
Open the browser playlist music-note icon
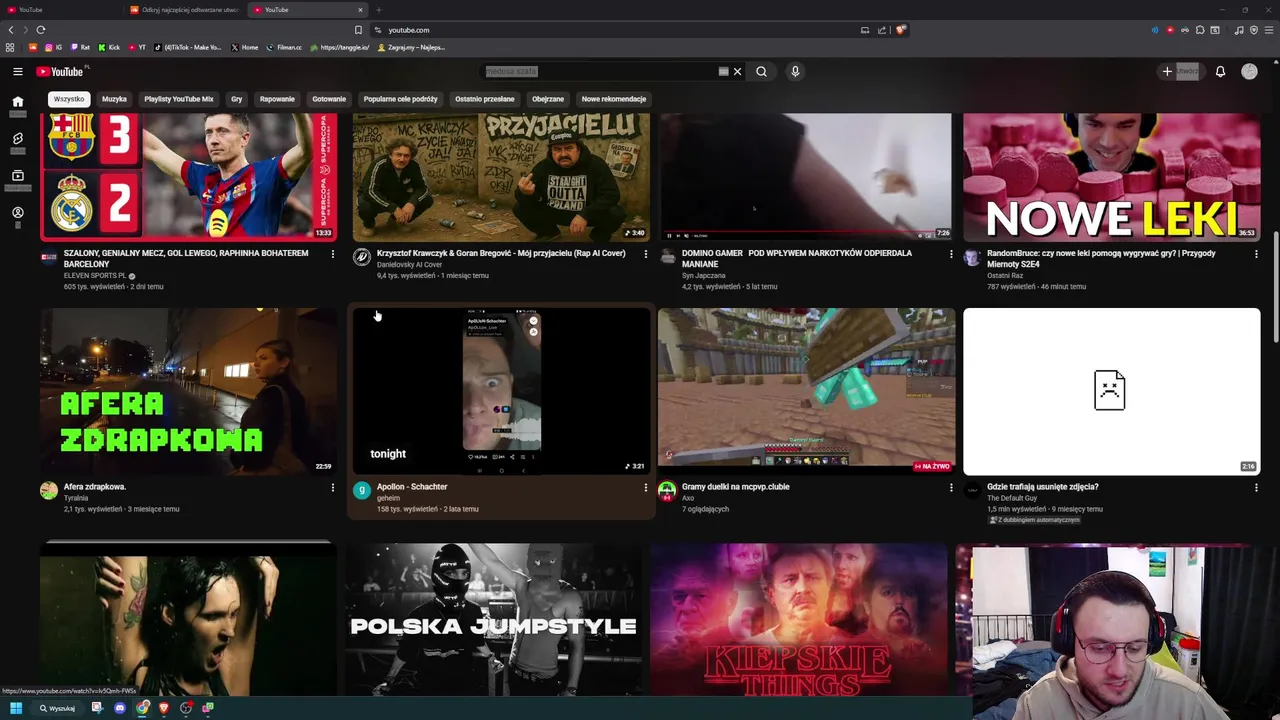(x=1239, y=30)
